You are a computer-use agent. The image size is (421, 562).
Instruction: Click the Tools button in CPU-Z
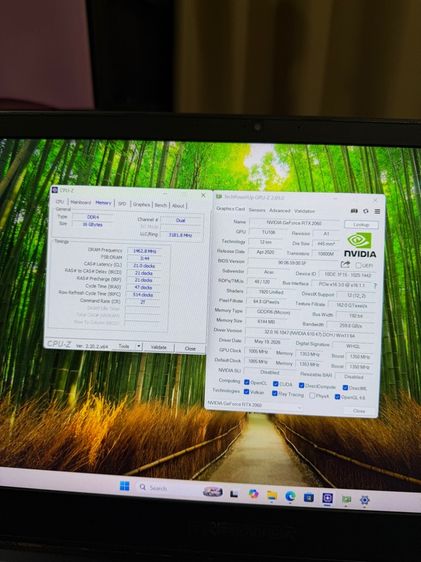124,346
